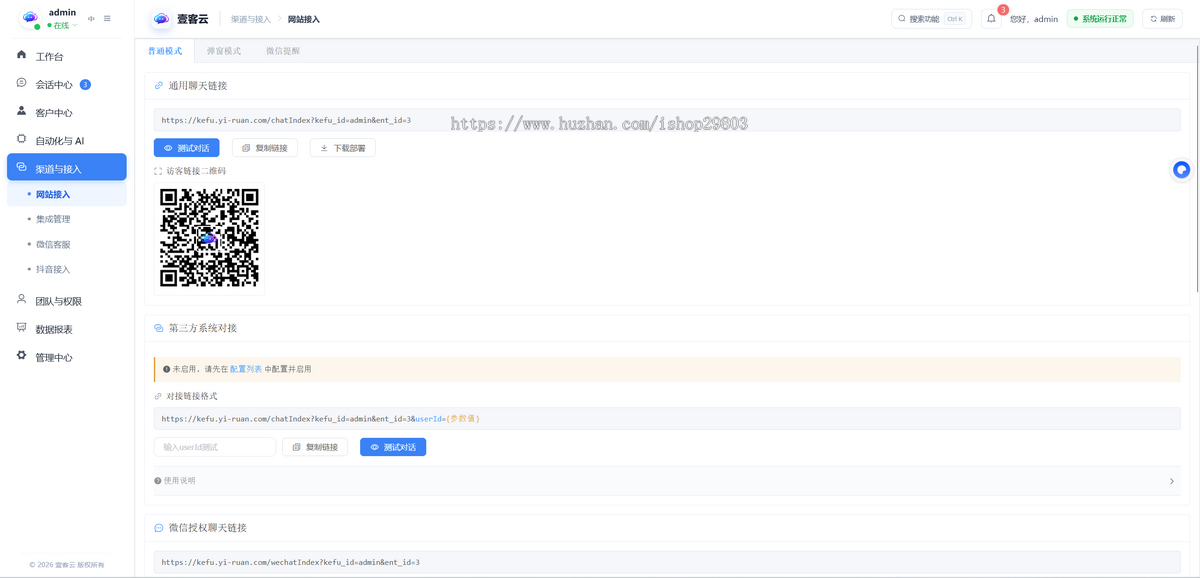Image resolution: width=1200 pixels, height=578 pixels.
Task: Click the © 2026 壹客云 版权所有 footer text
Action: coord(67,565)
